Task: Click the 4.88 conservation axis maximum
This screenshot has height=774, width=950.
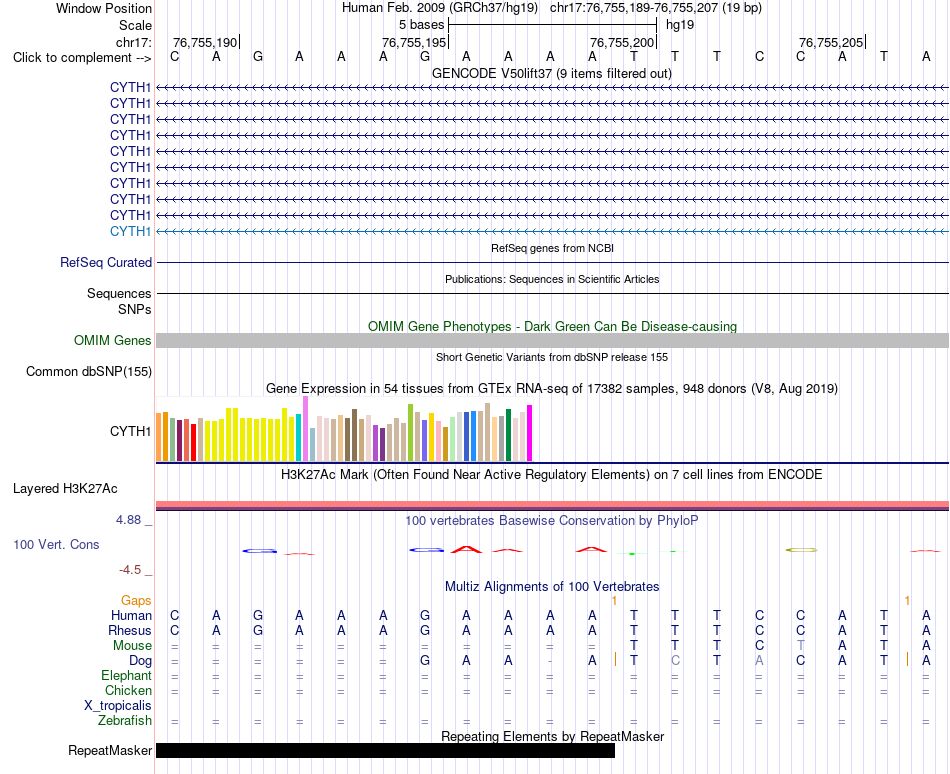Action: click(x=128, y=520)
